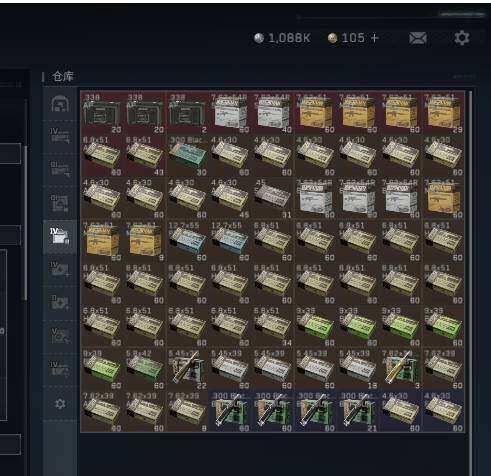Open the level II medical container tab
491x476 pixels.
(x=60, y=303)
